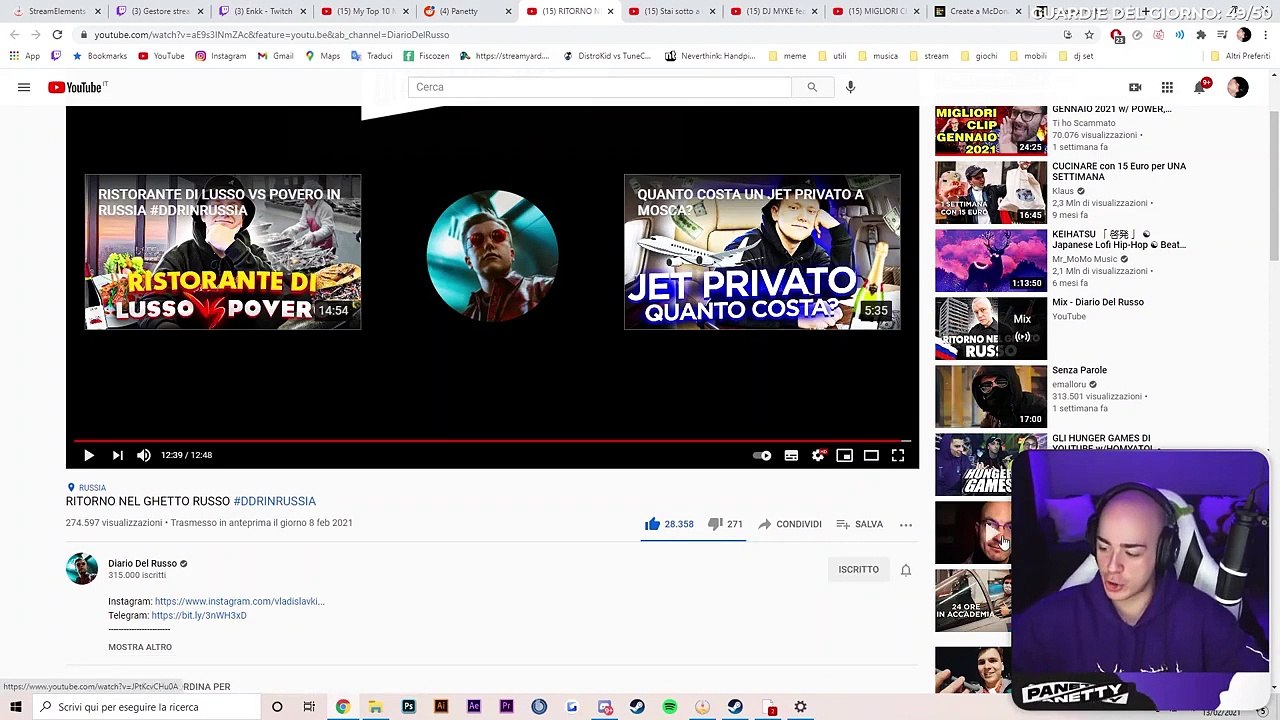Focus the Cerca search field
Image resolution: width=1280 pixels, height=720 pixels.
tap(599, 87)
